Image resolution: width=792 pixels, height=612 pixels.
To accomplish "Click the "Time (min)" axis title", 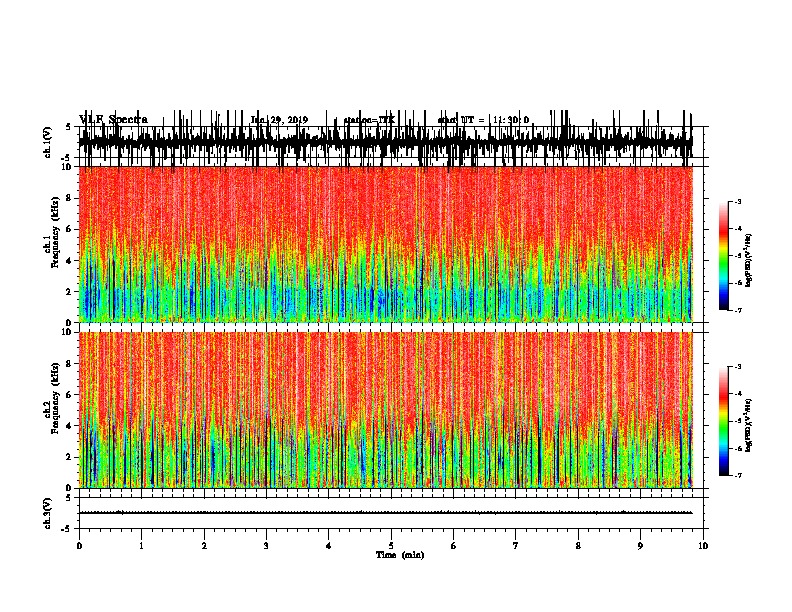I will point(400,555).
